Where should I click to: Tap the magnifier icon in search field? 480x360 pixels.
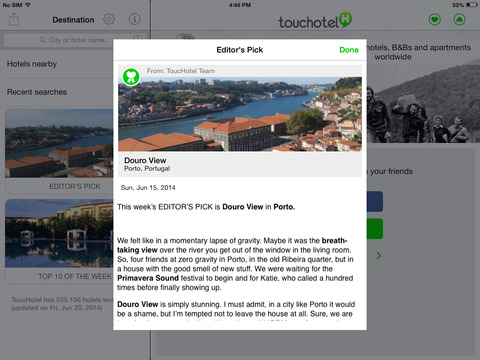[x=43, y=40]
